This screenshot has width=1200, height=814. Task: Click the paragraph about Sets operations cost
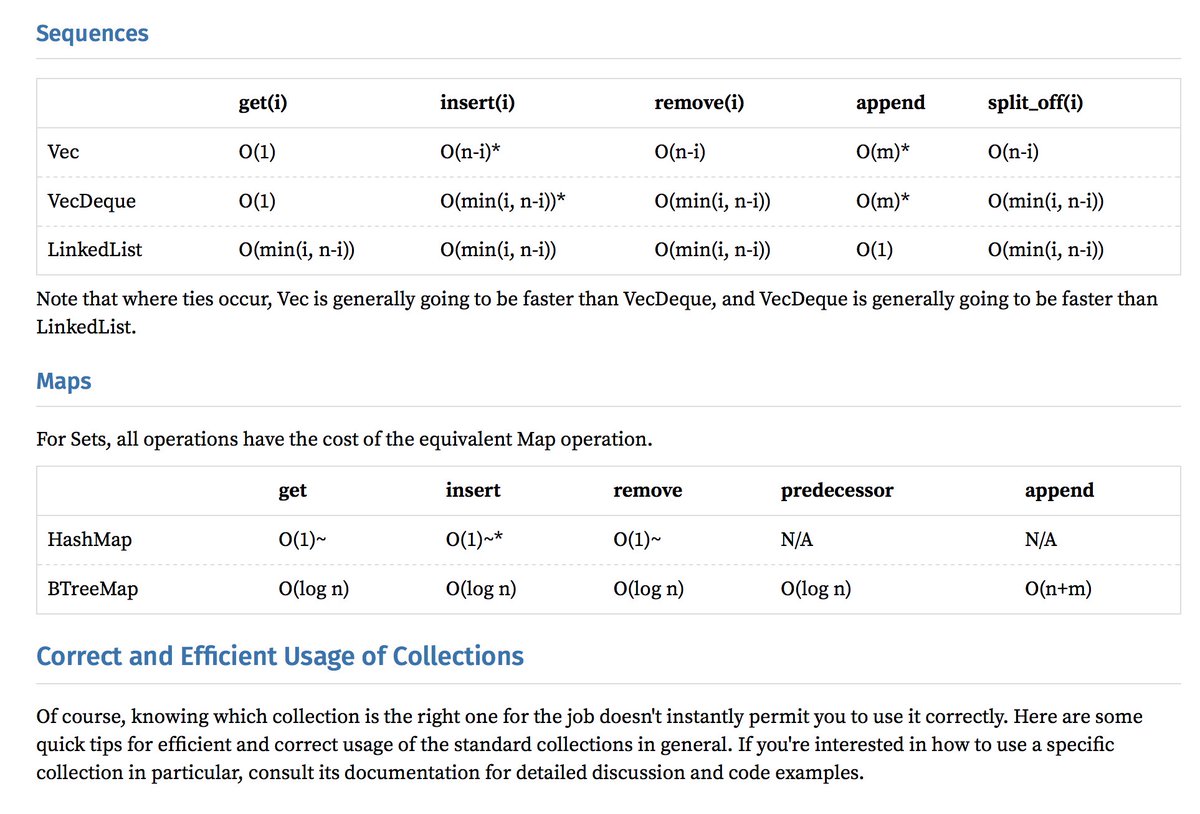click(x=344, y=439)
